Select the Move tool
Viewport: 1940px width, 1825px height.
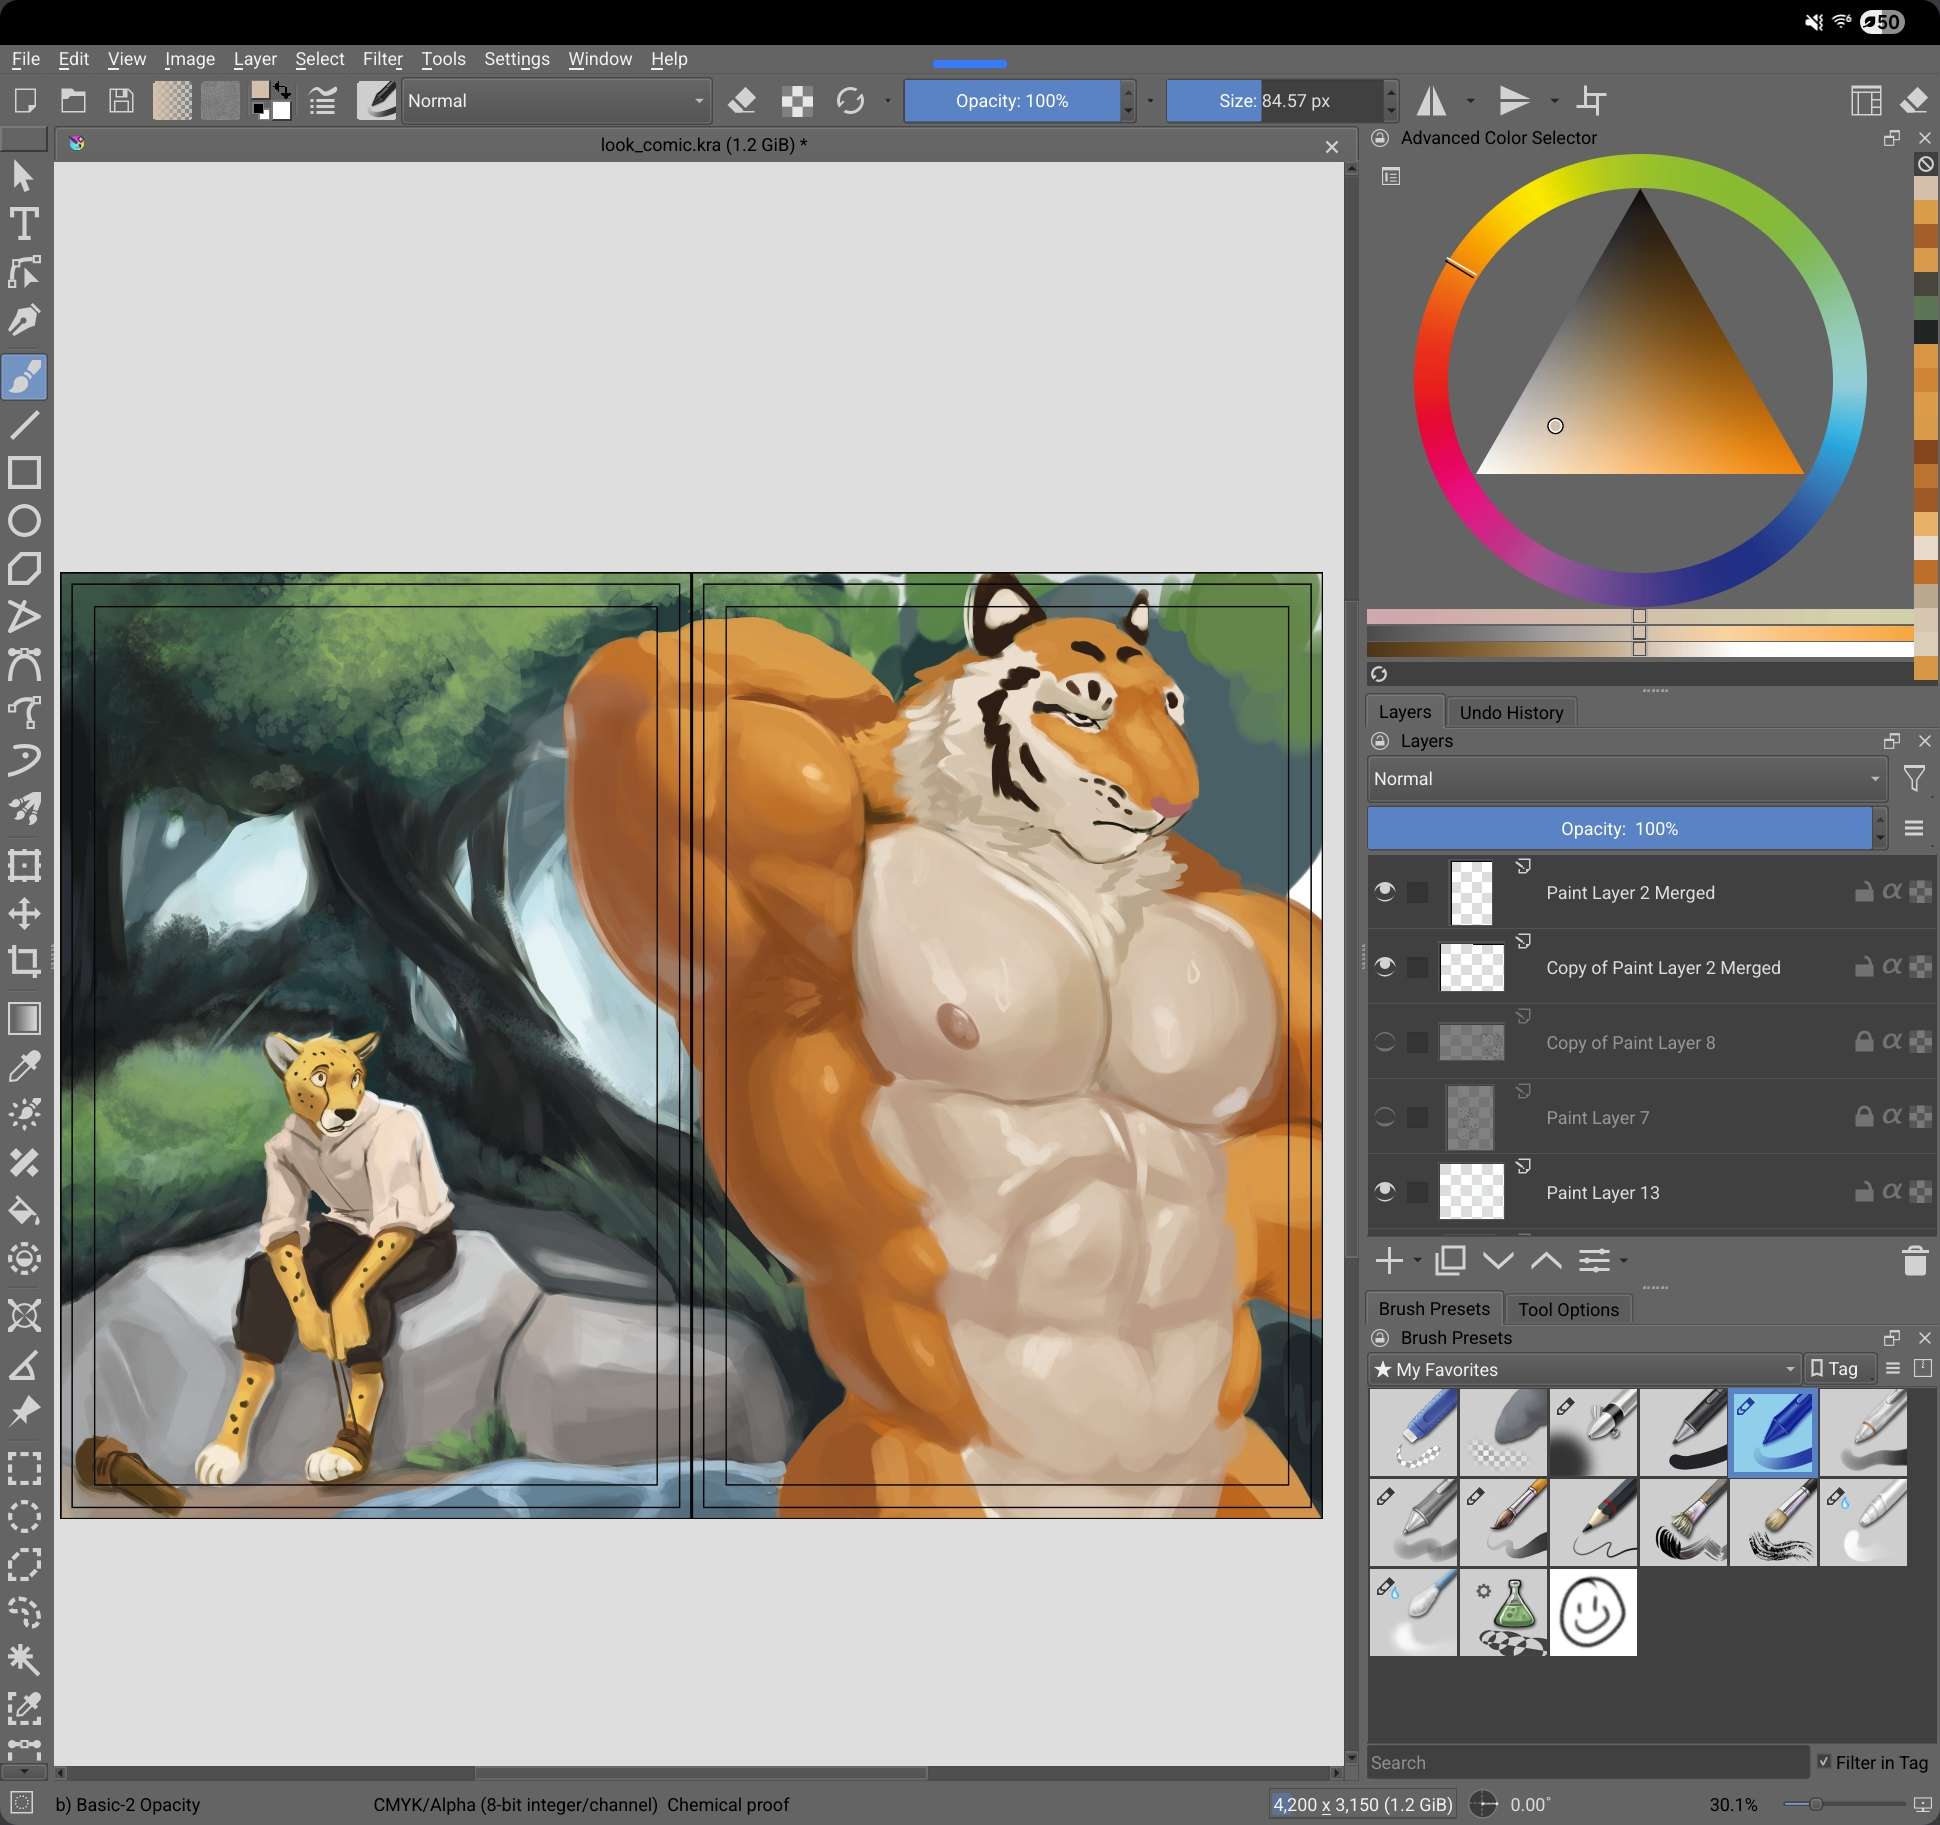24,913
